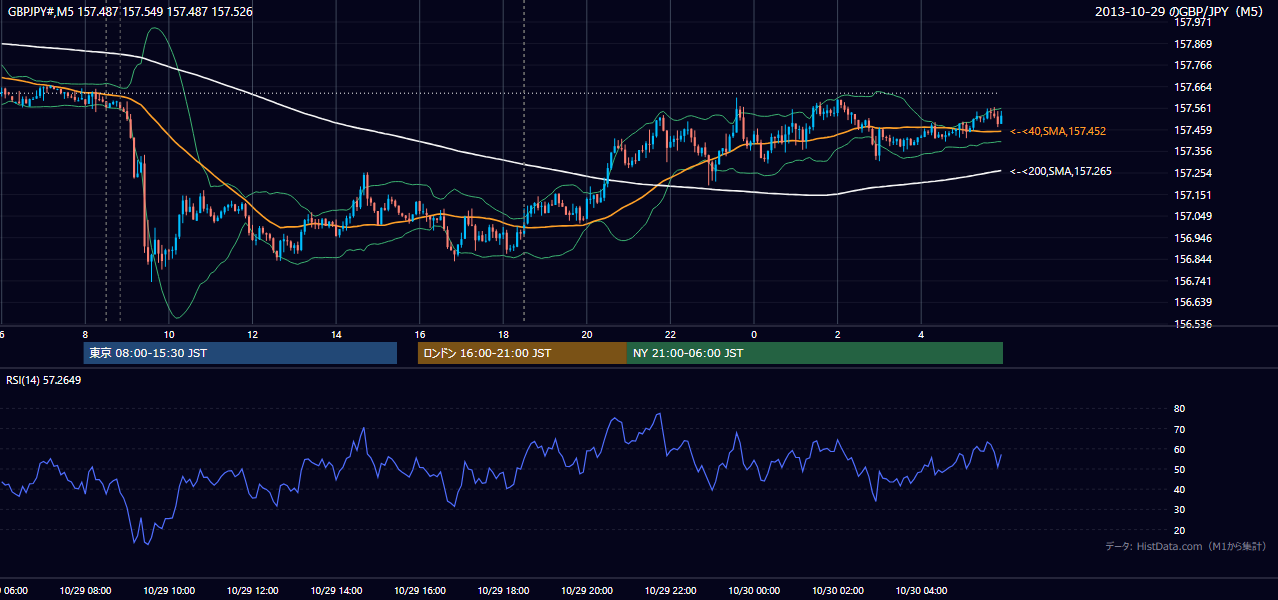
Task: Click the London session bar 16:00-21:00 JST
Action: point(522,353)
